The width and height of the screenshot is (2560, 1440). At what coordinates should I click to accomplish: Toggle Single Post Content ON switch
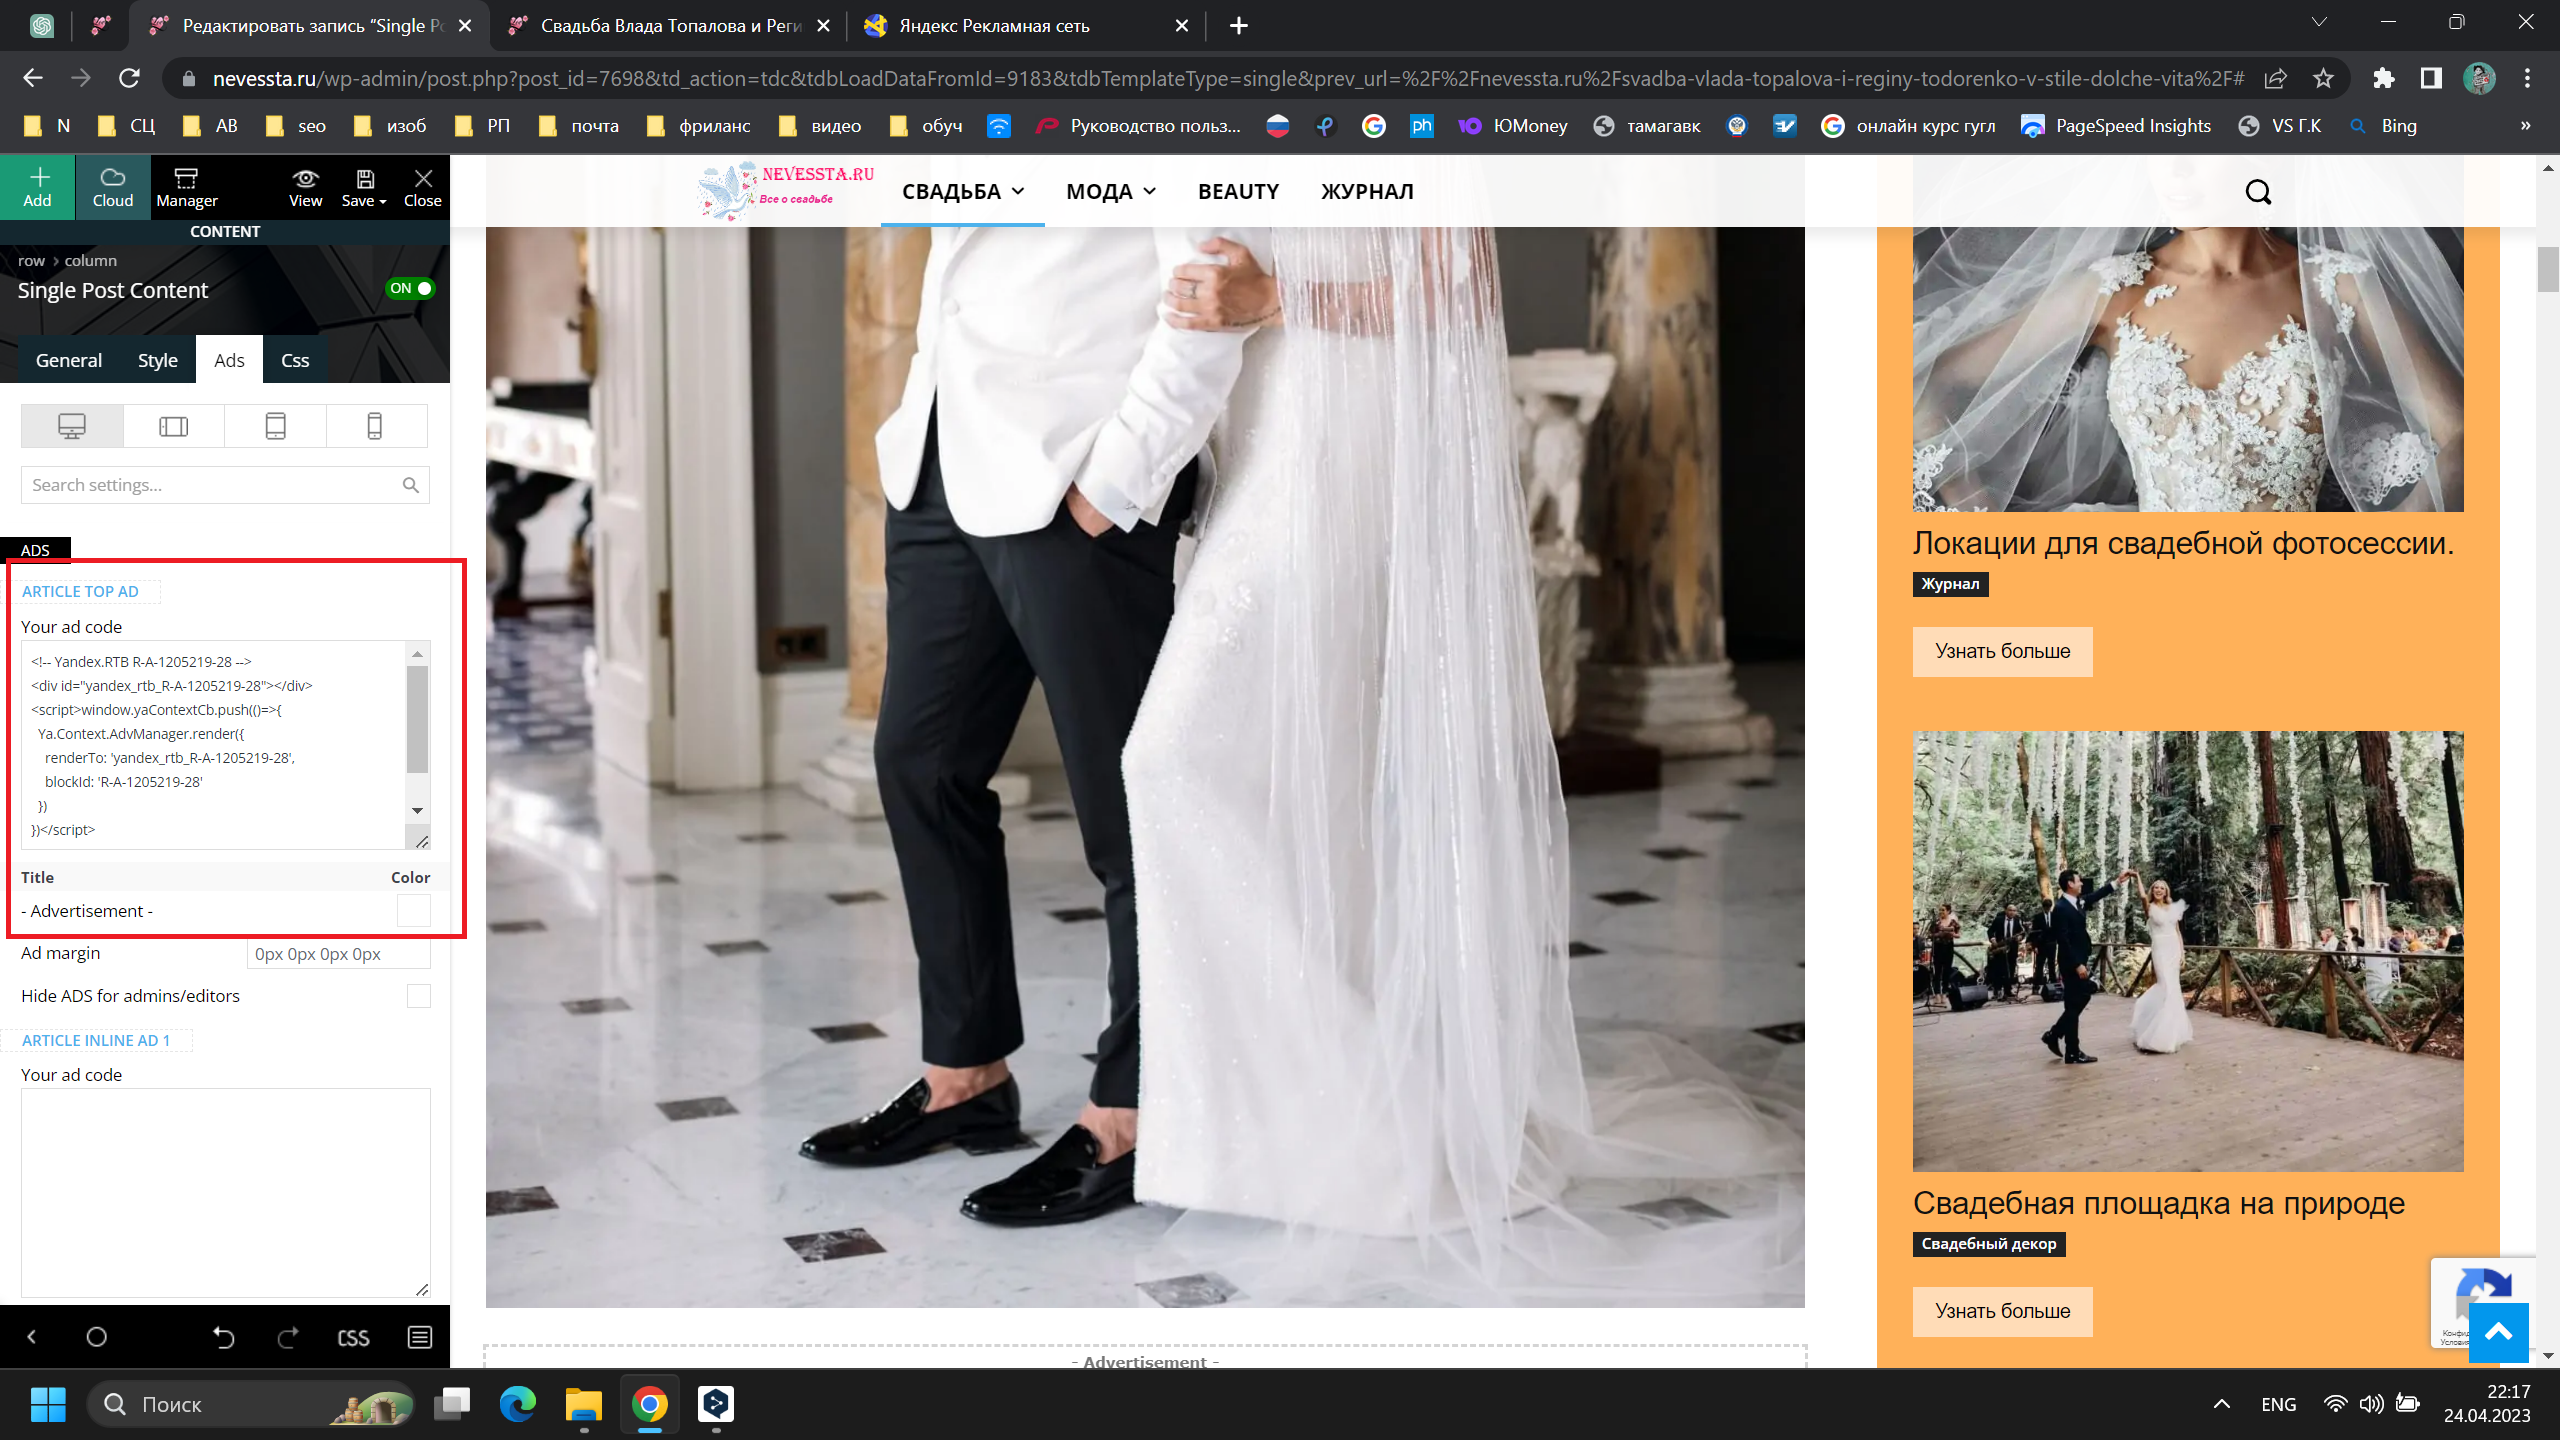[410, 289]
